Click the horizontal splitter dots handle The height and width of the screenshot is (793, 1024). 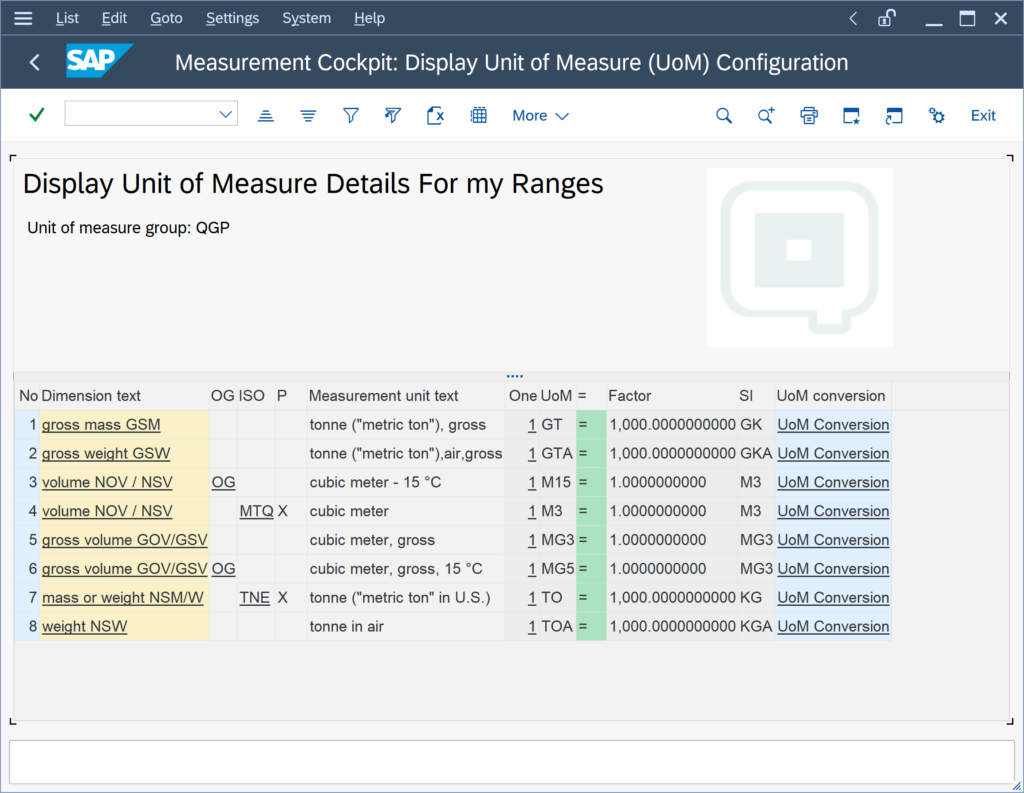click(x=515, y=376)
